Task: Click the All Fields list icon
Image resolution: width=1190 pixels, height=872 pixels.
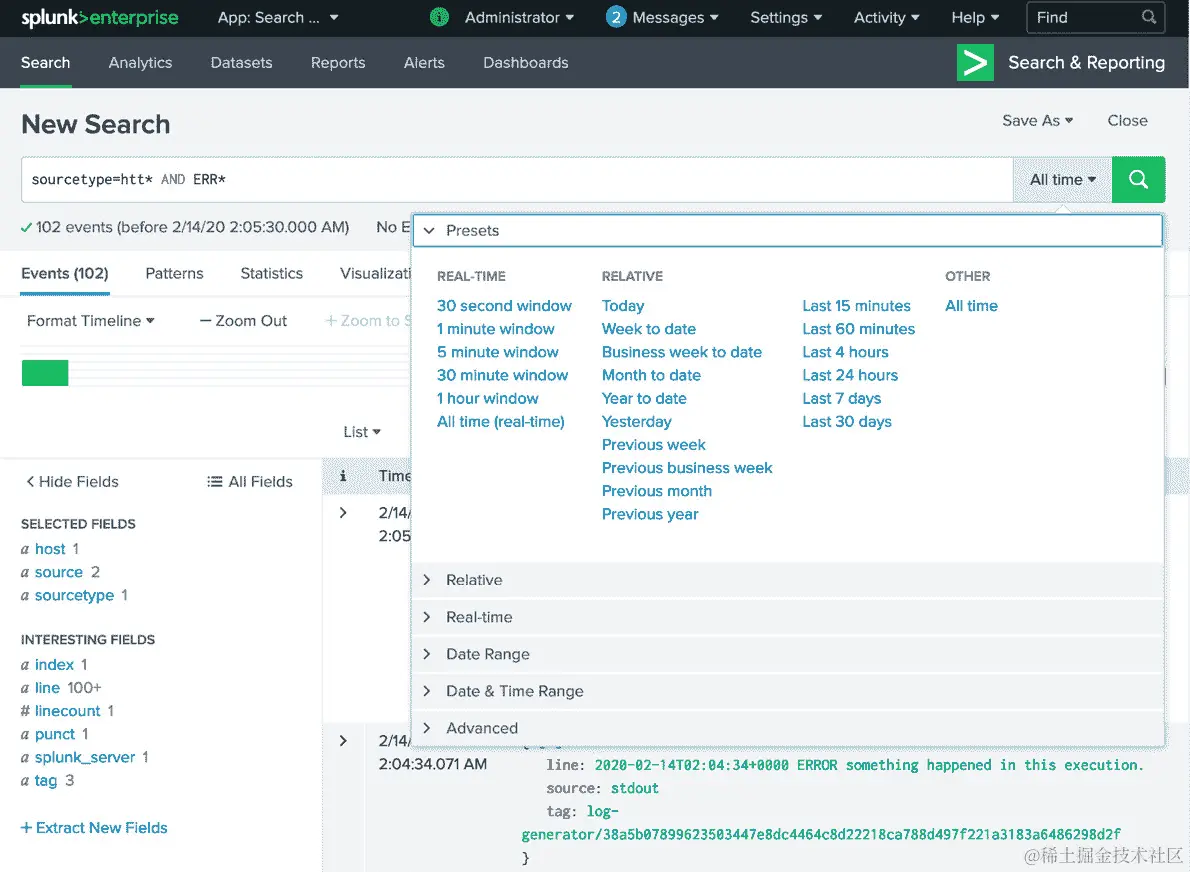Action: pos(214,482)
